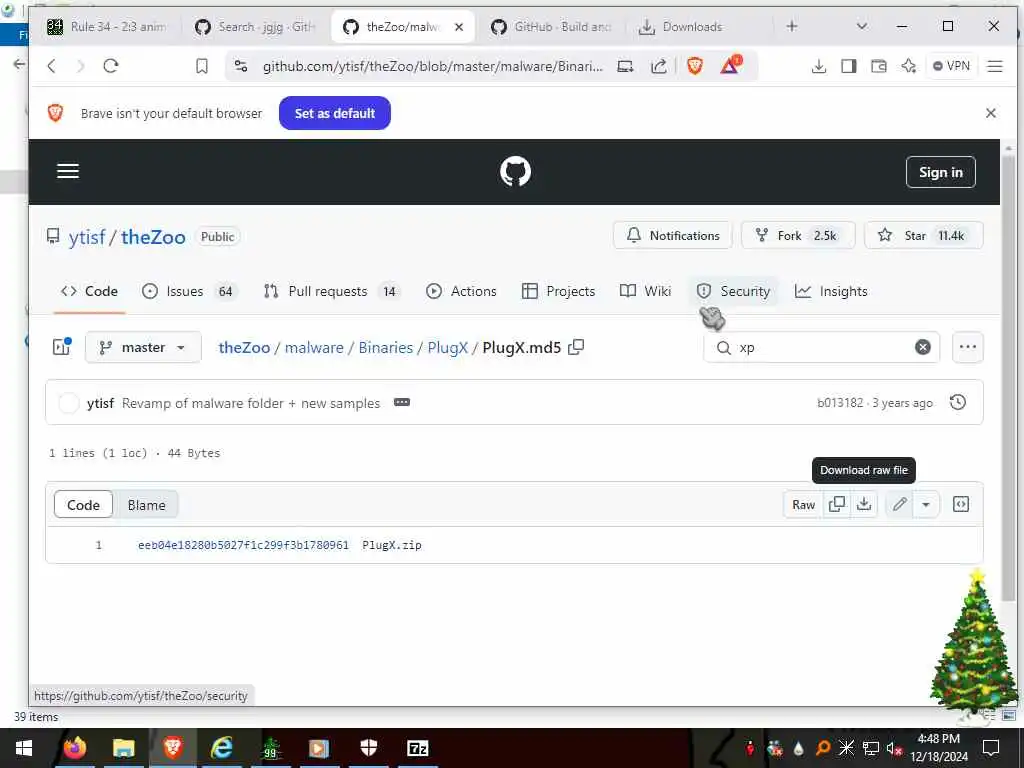Bookmark this page with the bookmark icon
This screenshot has height=768, width=1024.
202,66
